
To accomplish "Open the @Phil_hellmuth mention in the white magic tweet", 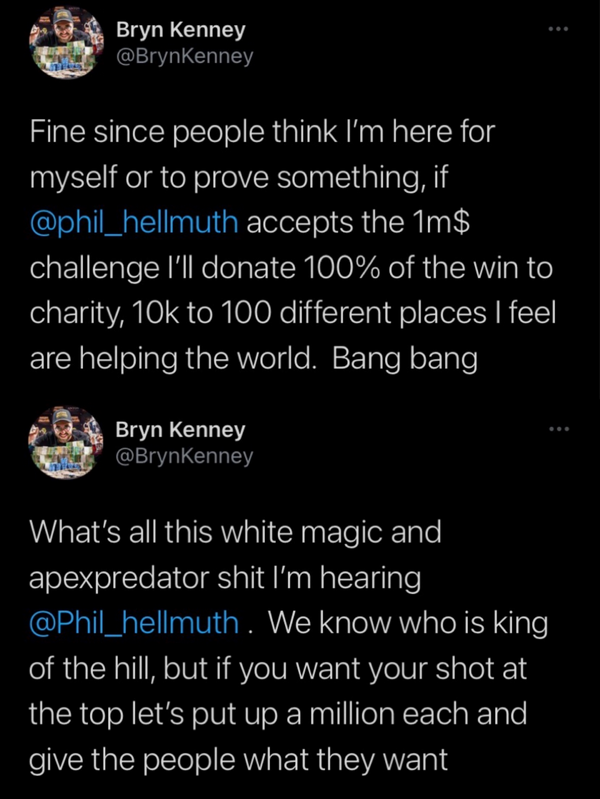I will click(134, 622).
